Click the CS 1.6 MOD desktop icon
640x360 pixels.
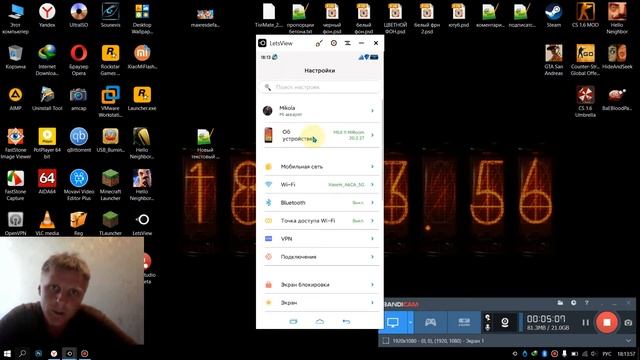(585, 16)
